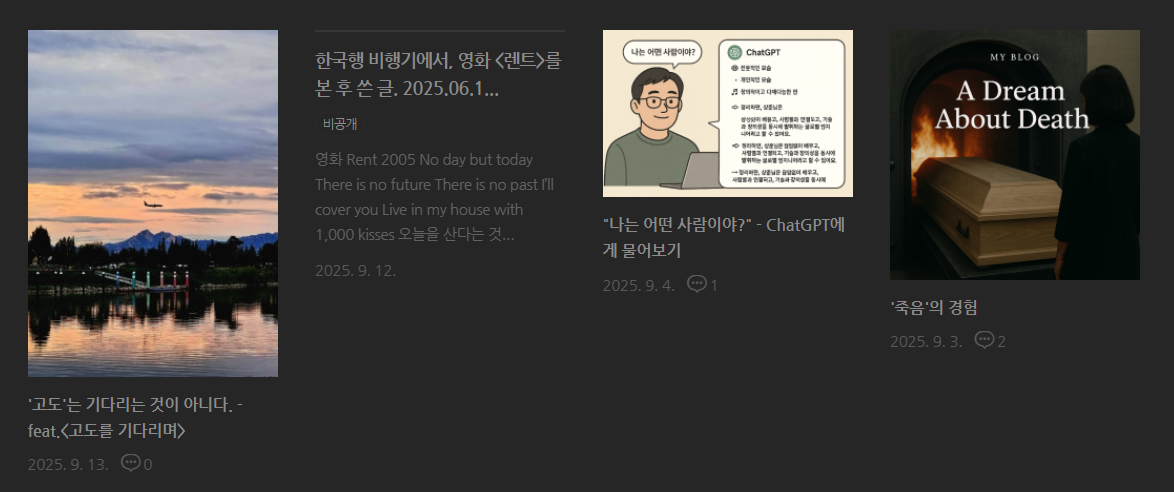Click the 비공개 private badge
This screenshot has width=1174, height=492.
(x=340, y=124)
